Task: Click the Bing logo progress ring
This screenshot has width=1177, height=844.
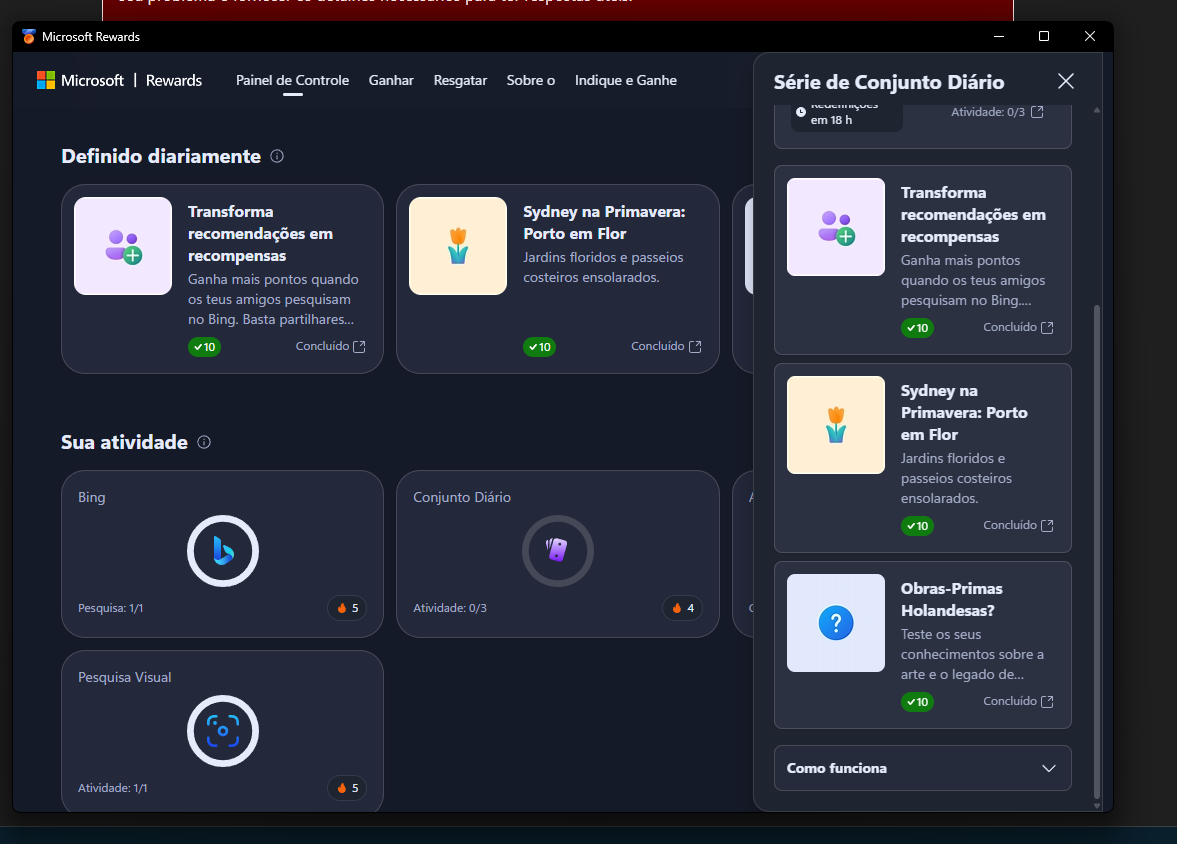Action: (223, 551)
